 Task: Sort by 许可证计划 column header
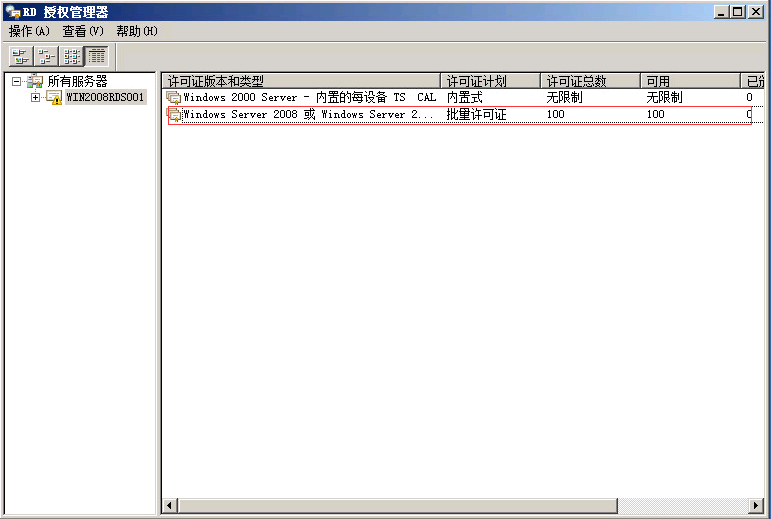(x=490, y=81)
